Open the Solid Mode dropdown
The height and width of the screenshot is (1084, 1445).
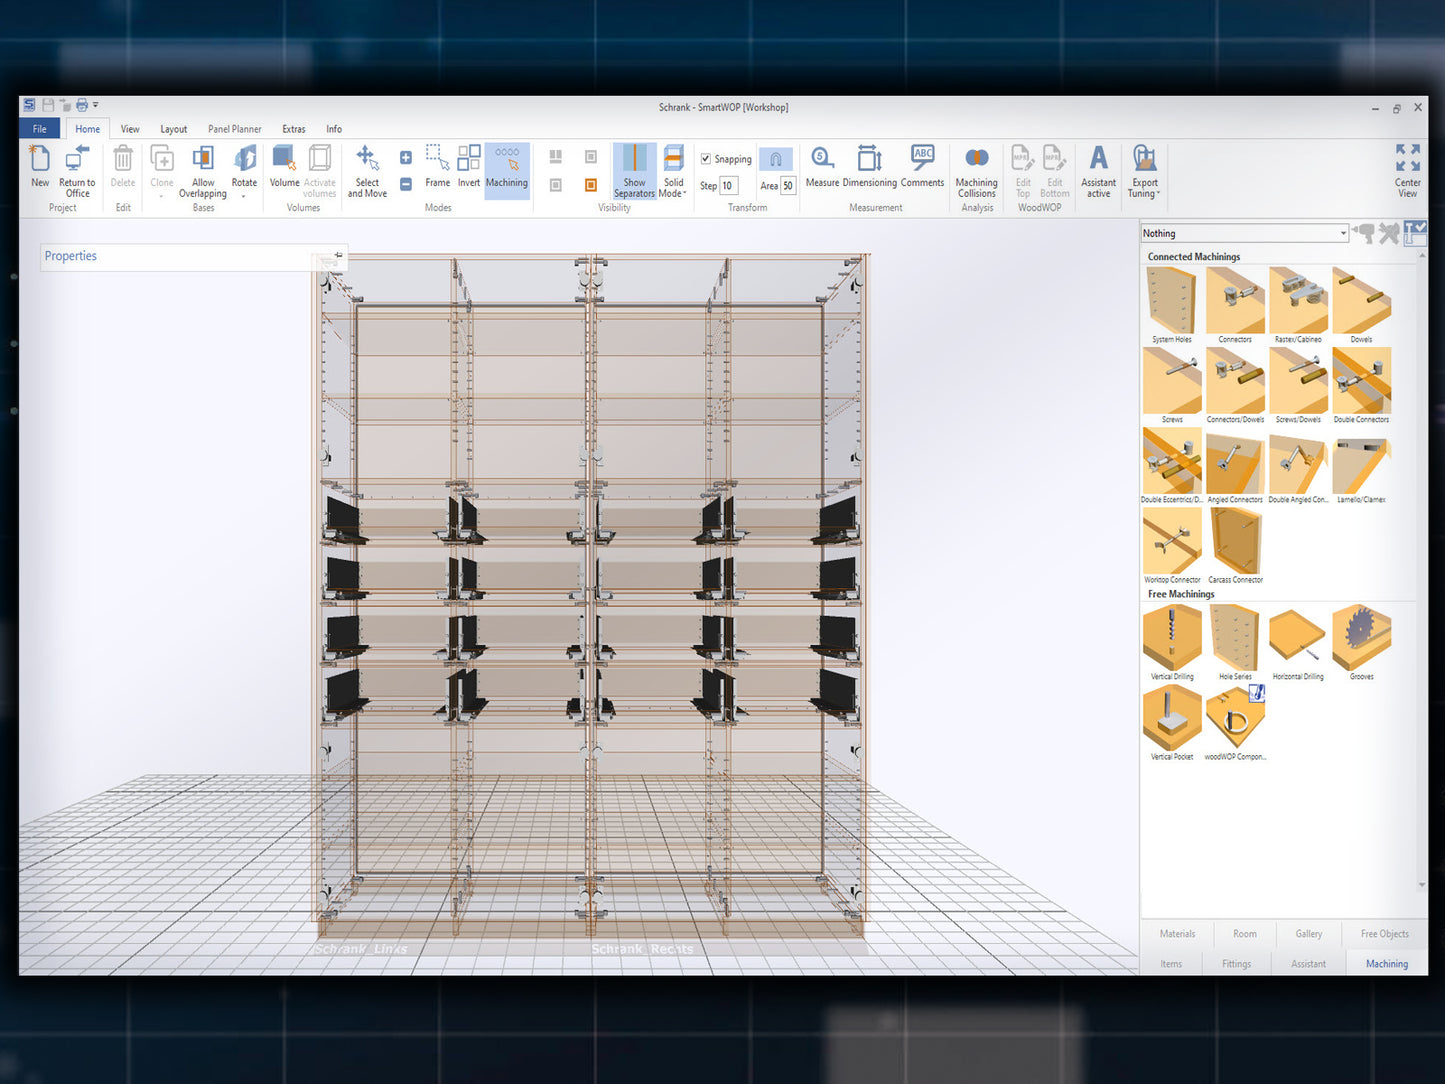click(x=674, y=171)
